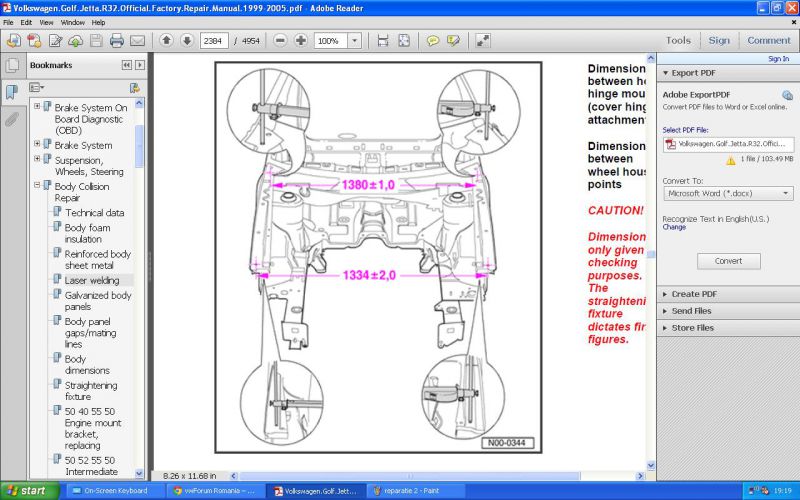800x500 pixels.
Task: Zoom in with the plus button
Action: pos(300,41)
